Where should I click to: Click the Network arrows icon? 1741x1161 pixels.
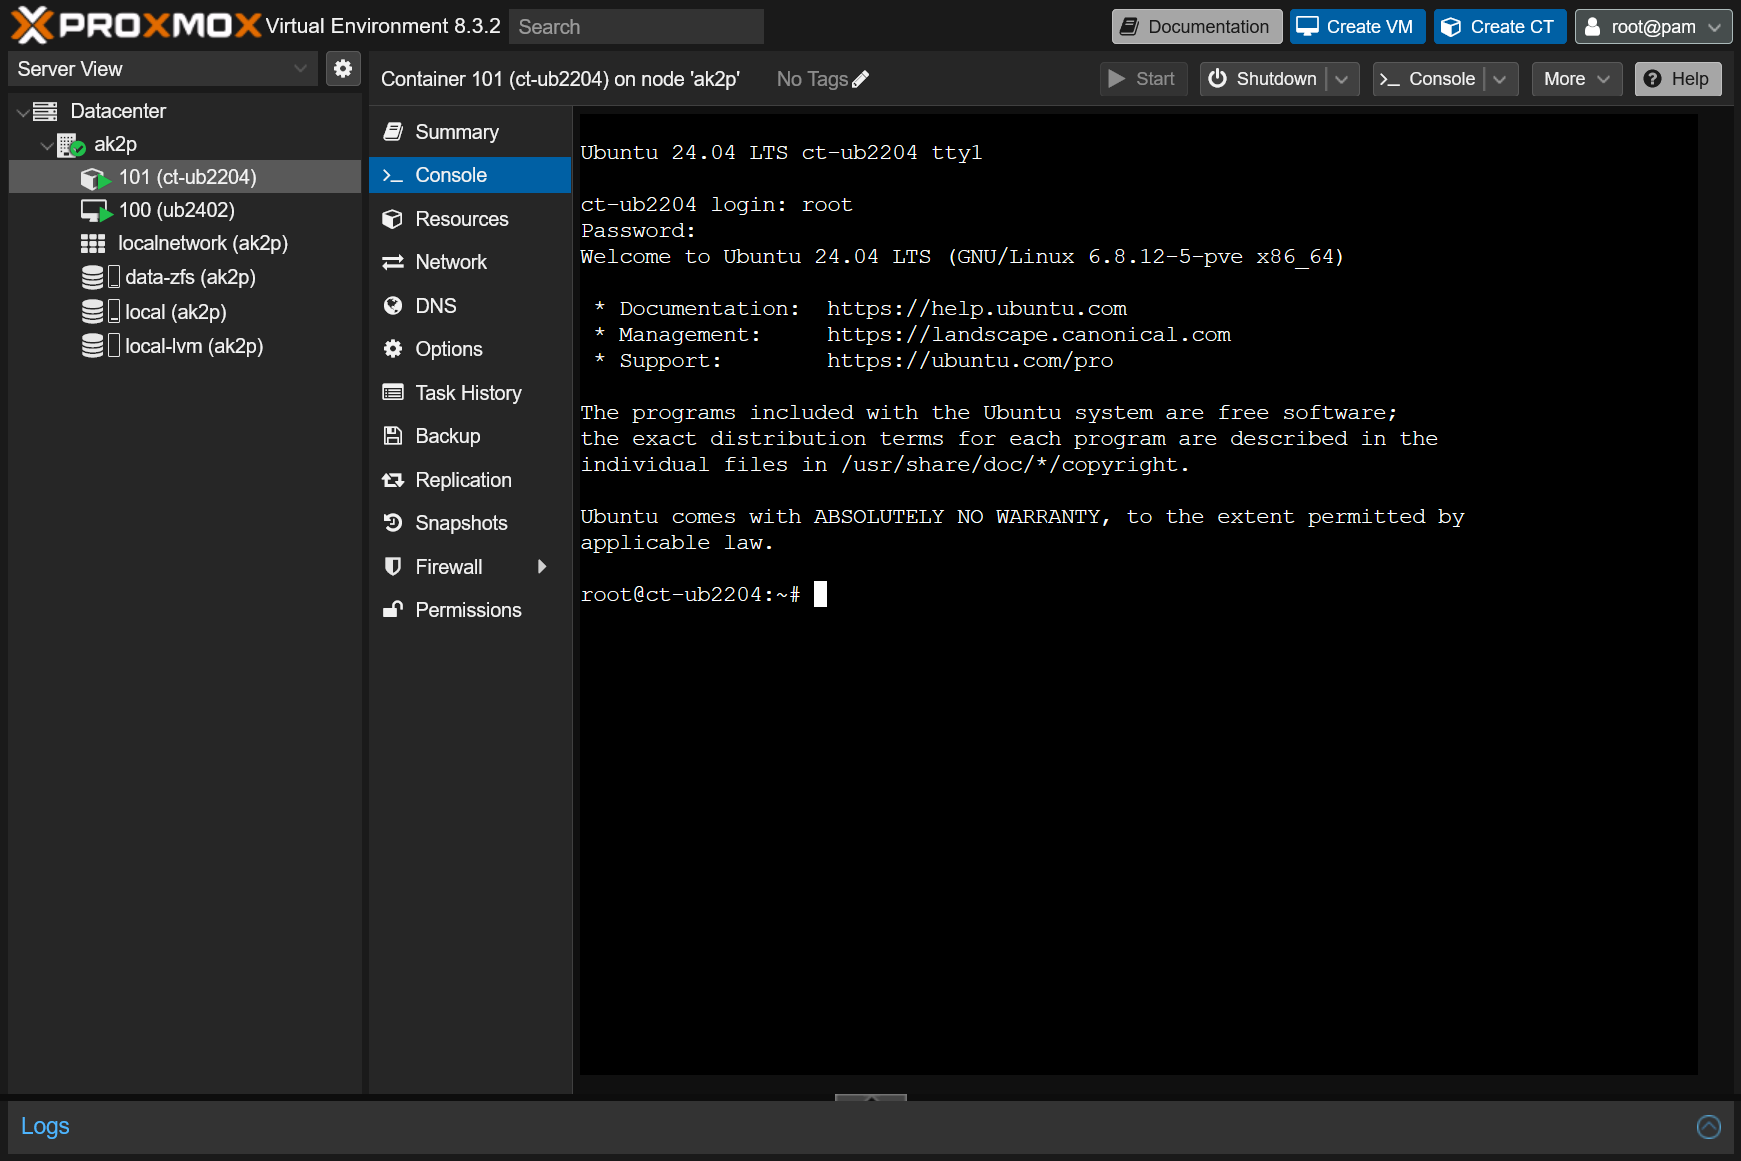point(393,262)
